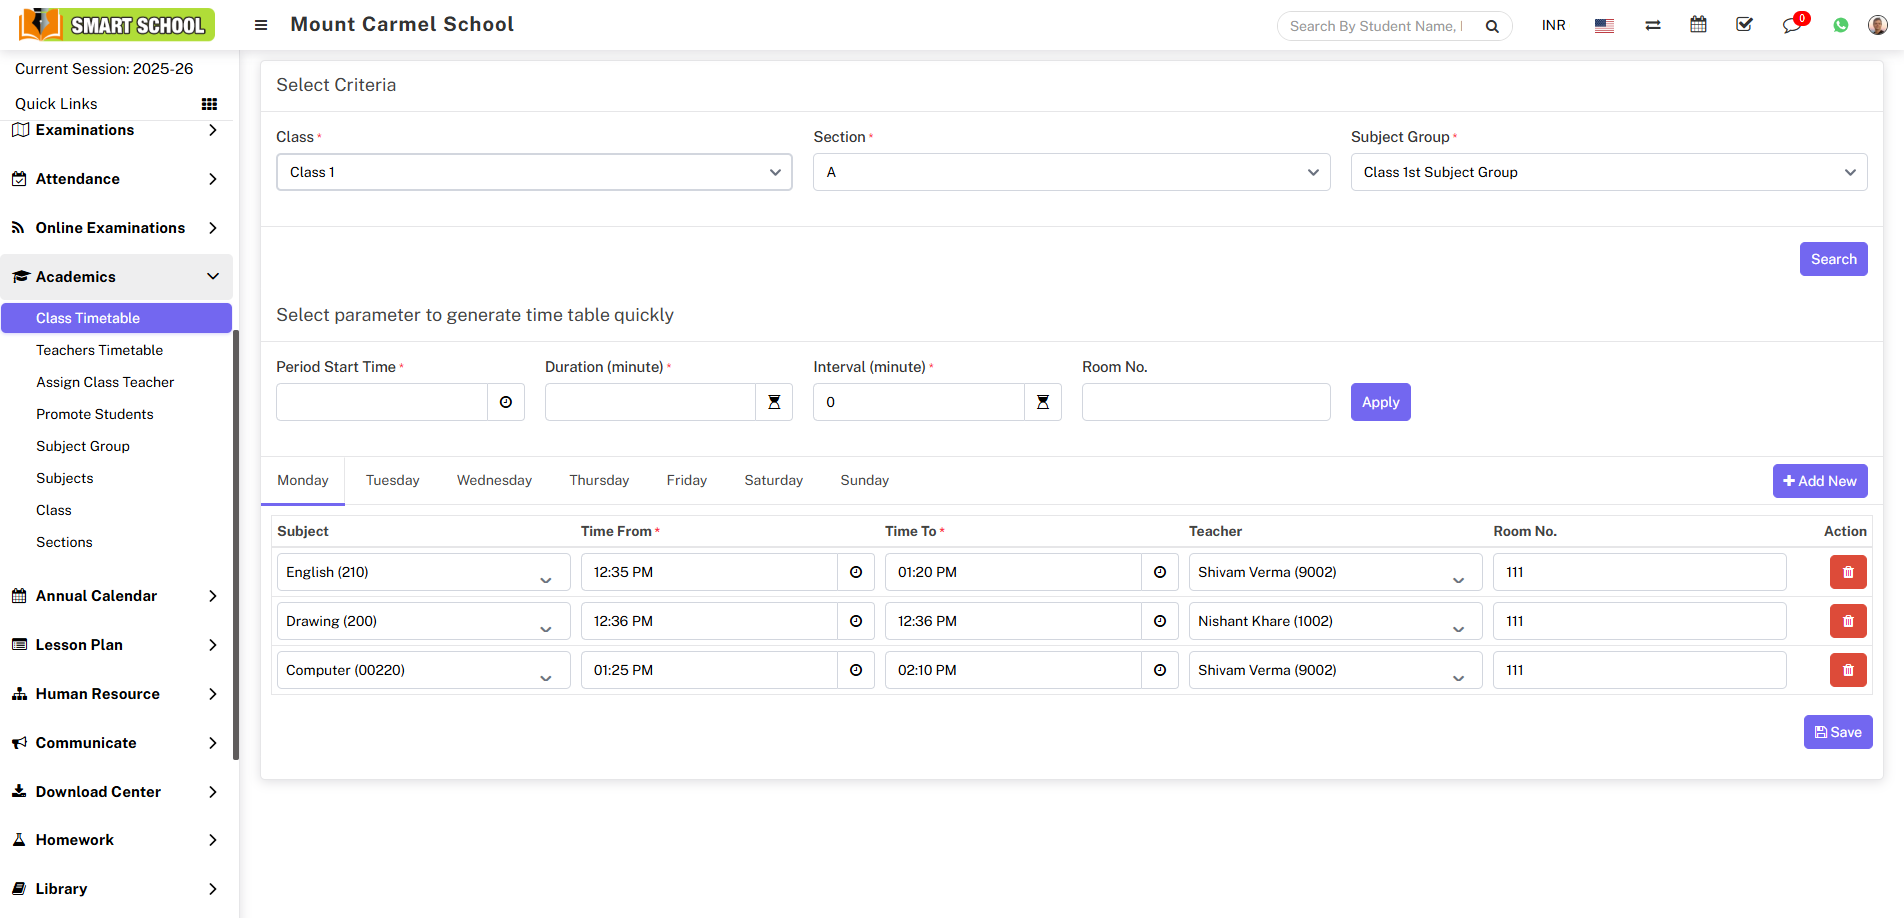Click the hamburger menu toggle icon
1904x918 pixels.
point(261,25)
